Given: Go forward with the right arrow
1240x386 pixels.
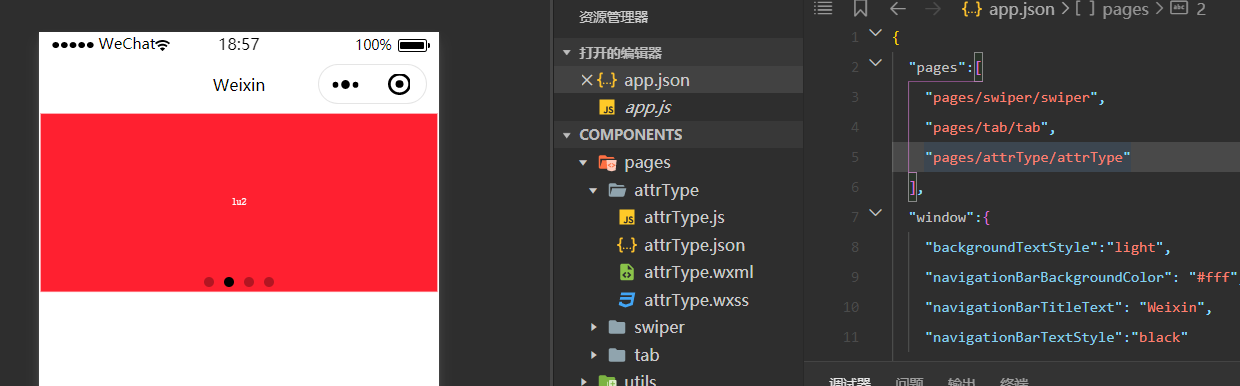Looking at the screenshot, I should [933, 9].
